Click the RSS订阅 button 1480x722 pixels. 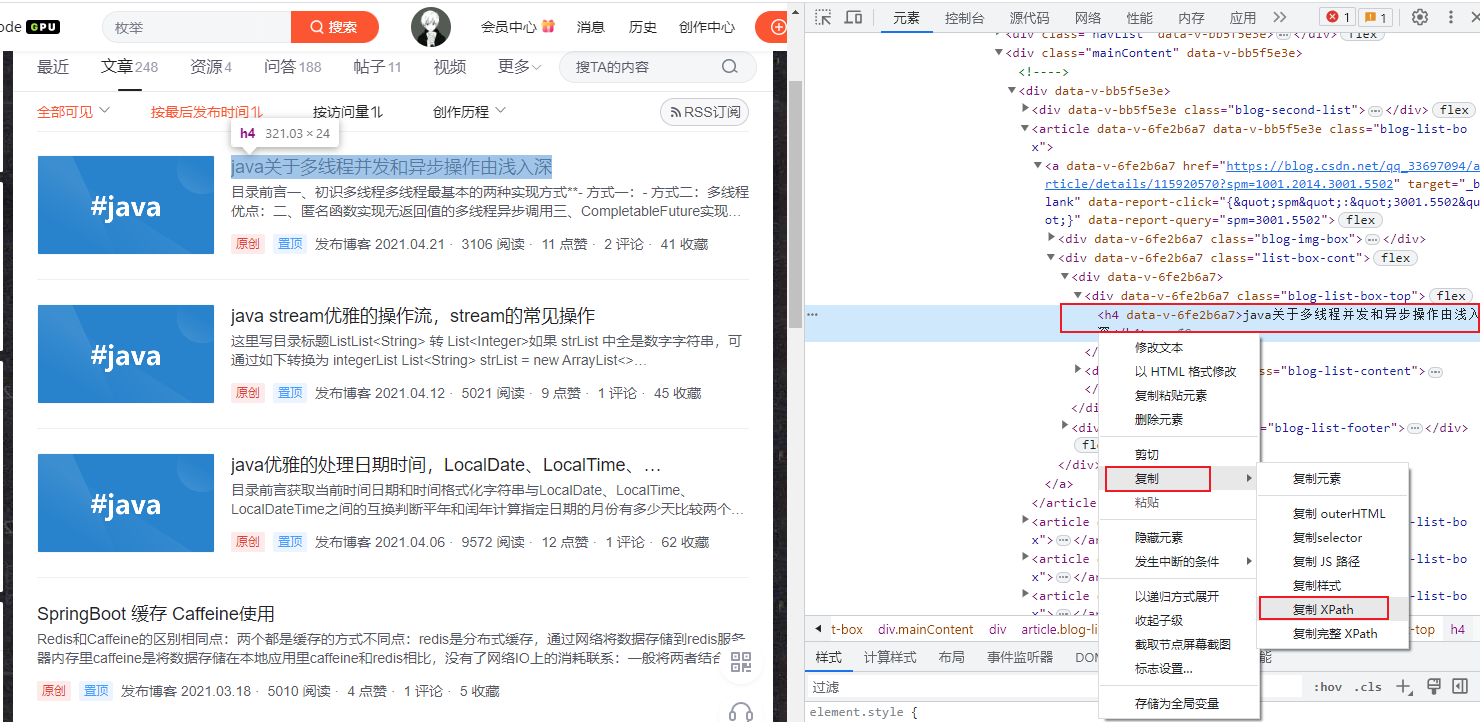pos(704,112)
